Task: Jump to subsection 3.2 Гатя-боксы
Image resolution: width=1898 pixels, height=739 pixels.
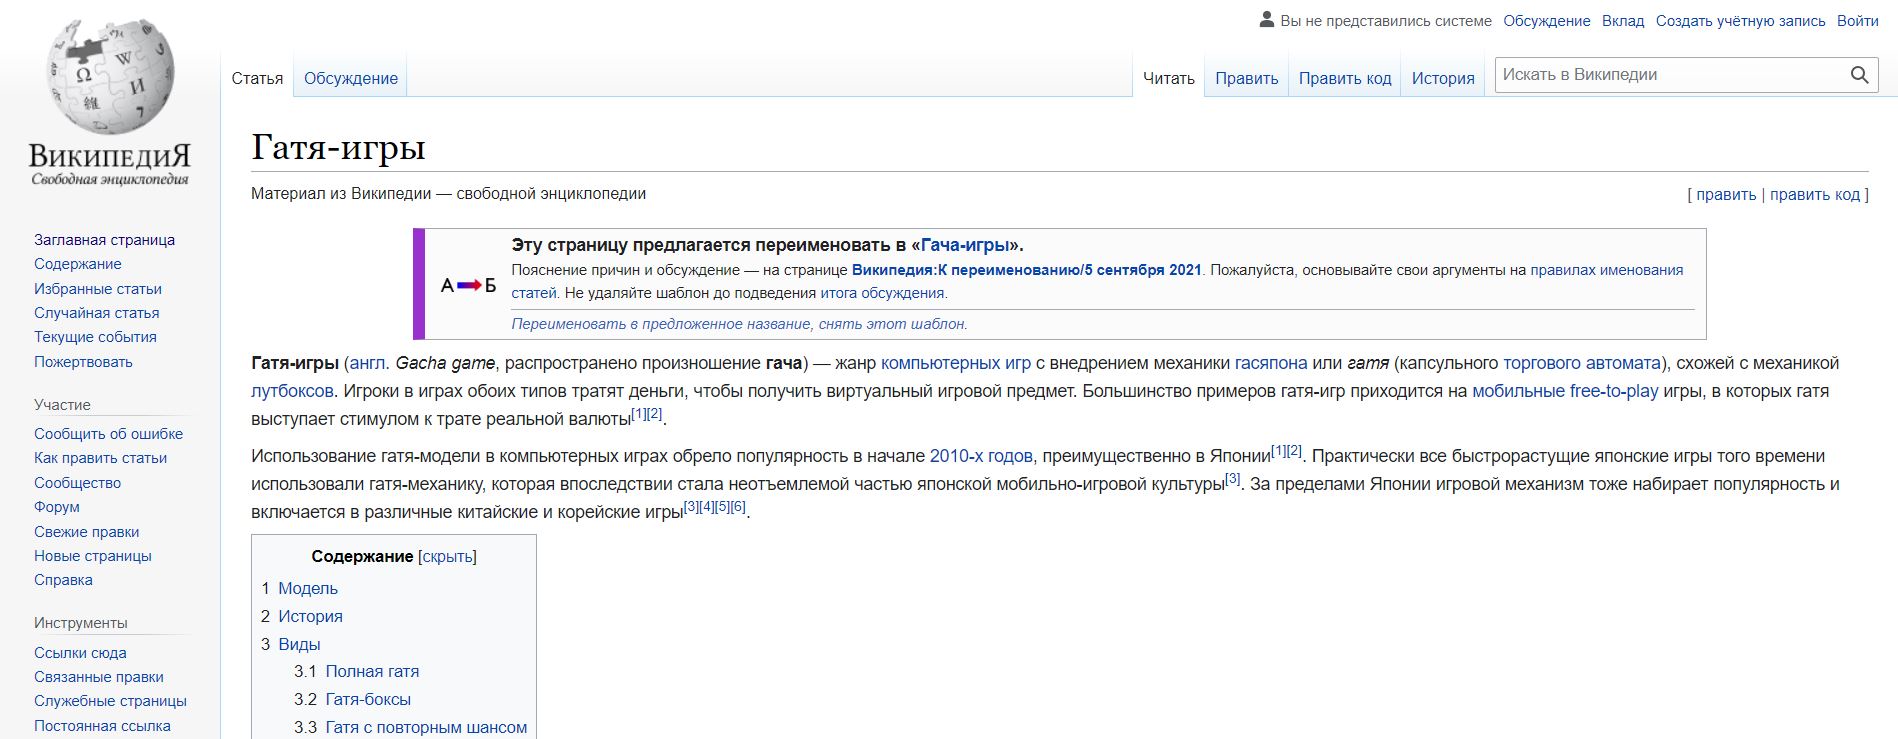Action: (368, 699)
